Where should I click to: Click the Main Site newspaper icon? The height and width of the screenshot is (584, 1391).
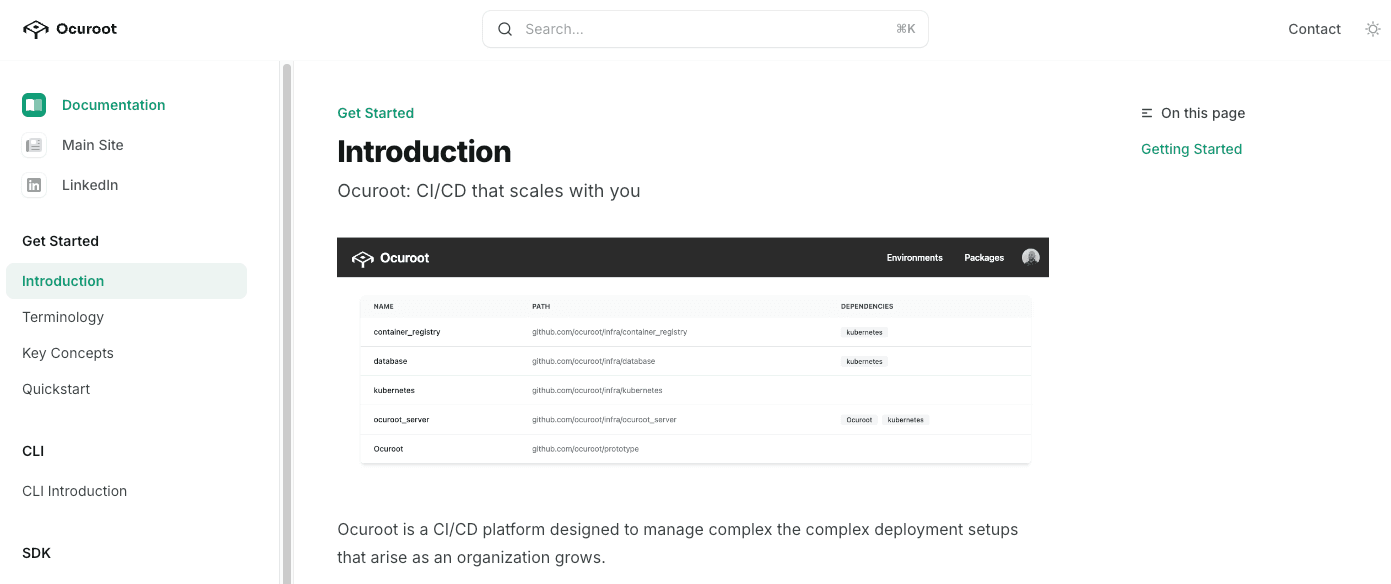click(34, 145)
